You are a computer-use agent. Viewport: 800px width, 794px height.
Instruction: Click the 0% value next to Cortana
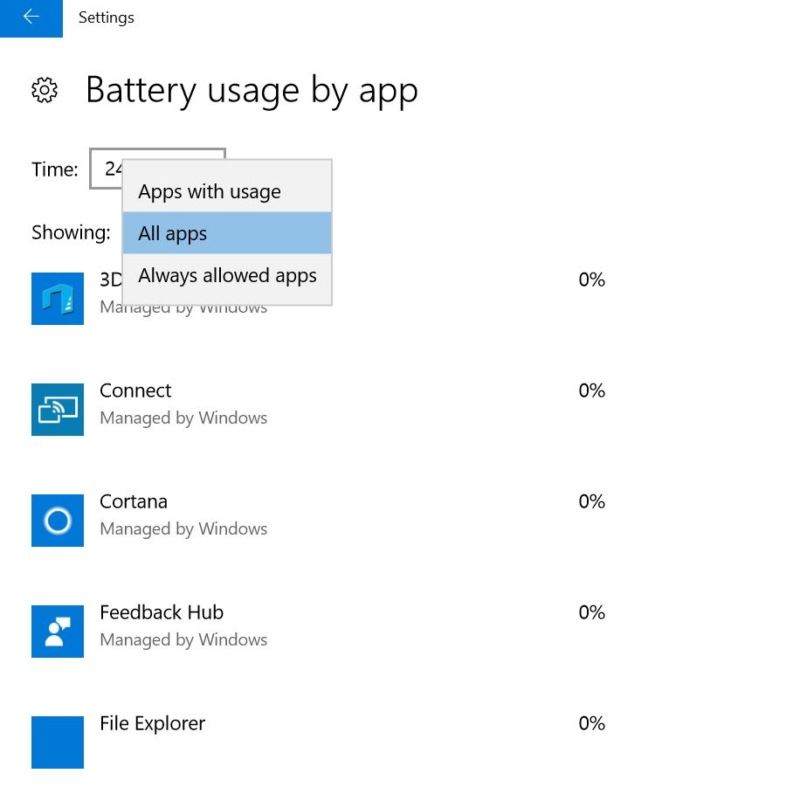click(591, 501)
